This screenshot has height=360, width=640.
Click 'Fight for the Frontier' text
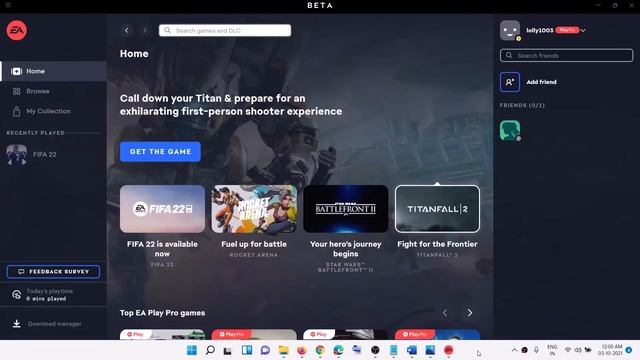pos(437,244)
